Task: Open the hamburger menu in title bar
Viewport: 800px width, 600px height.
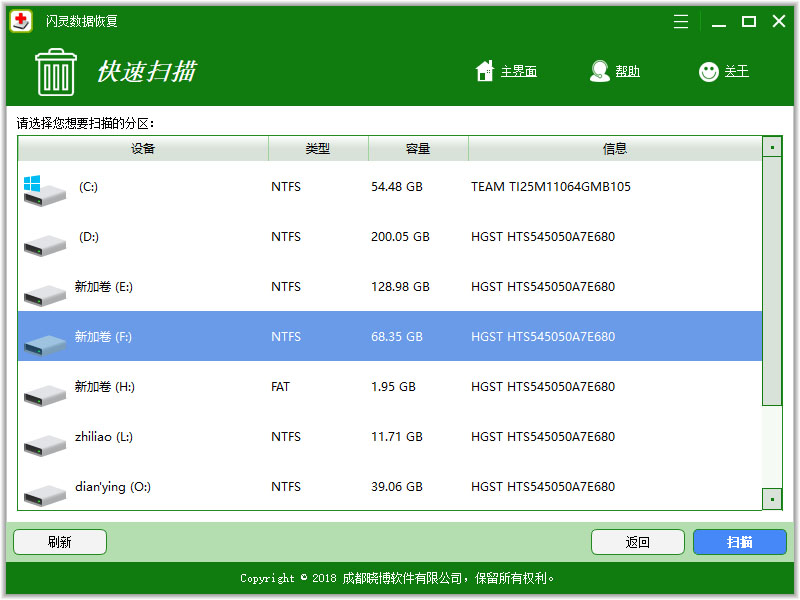Action: 681,21
